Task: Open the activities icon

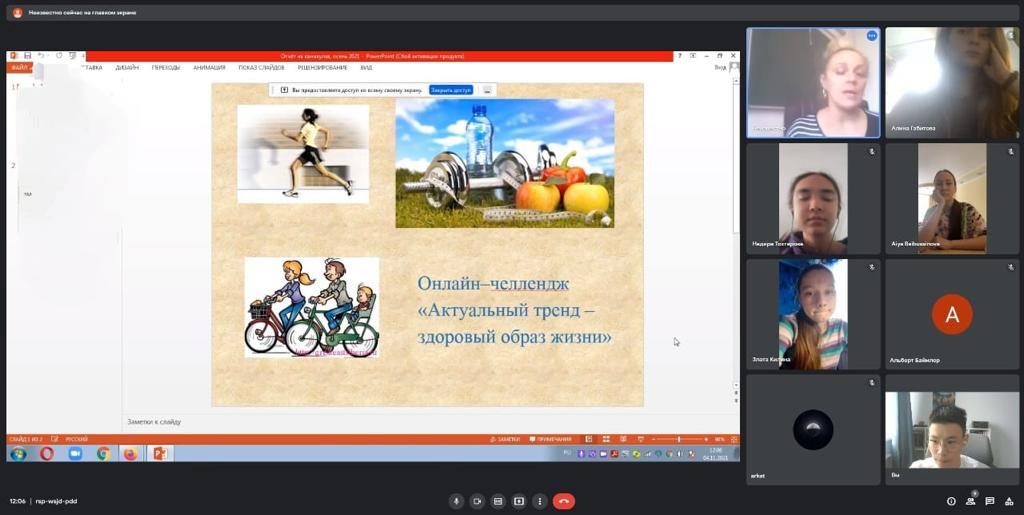Action: tap(1008, 501)
